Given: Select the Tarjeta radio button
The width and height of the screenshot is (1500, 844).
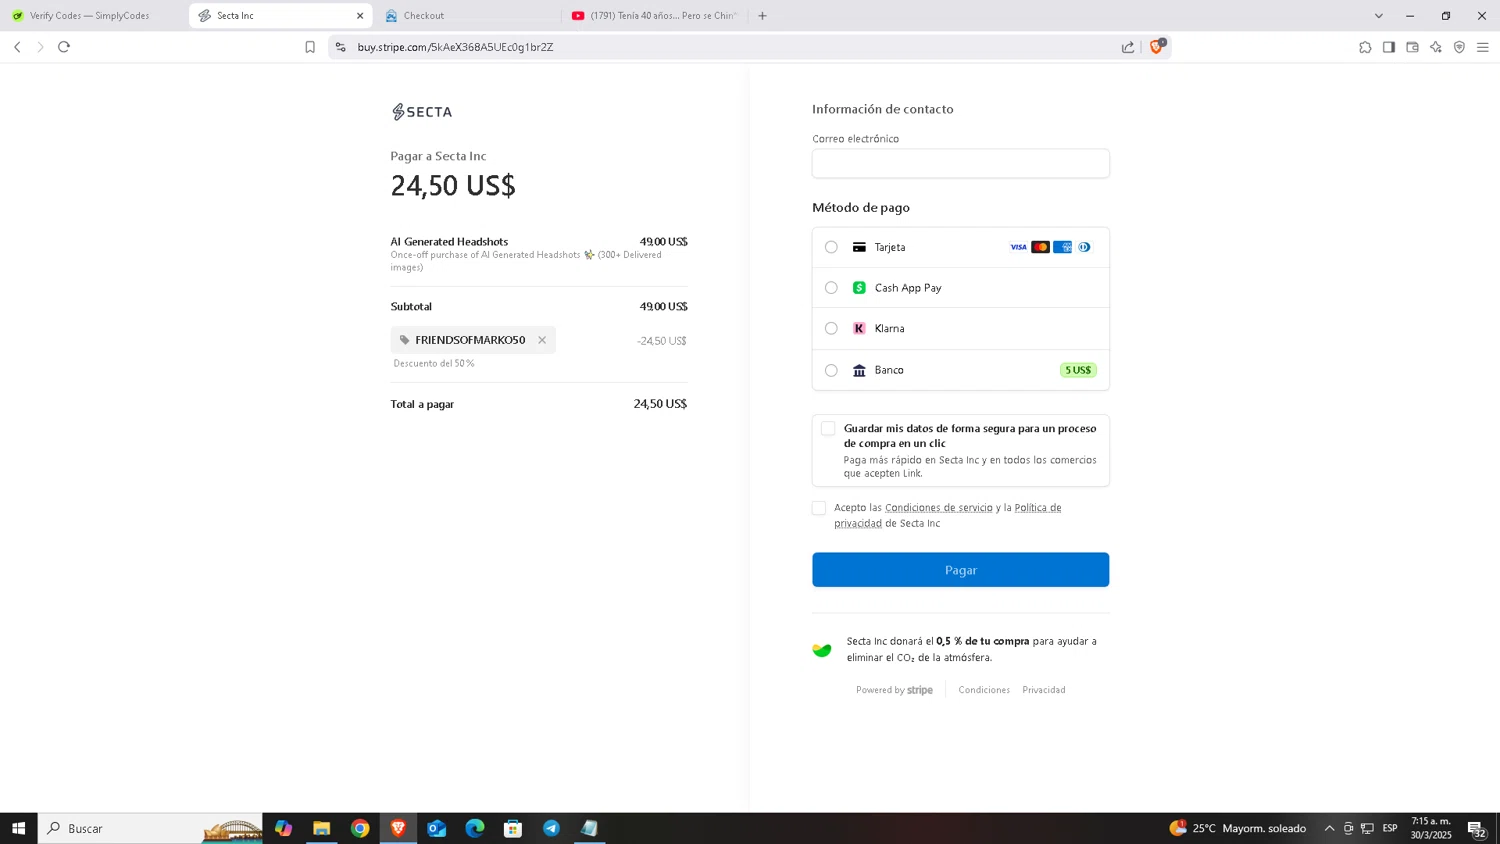Looking at the screenshot, I should (x=831, y=247).
